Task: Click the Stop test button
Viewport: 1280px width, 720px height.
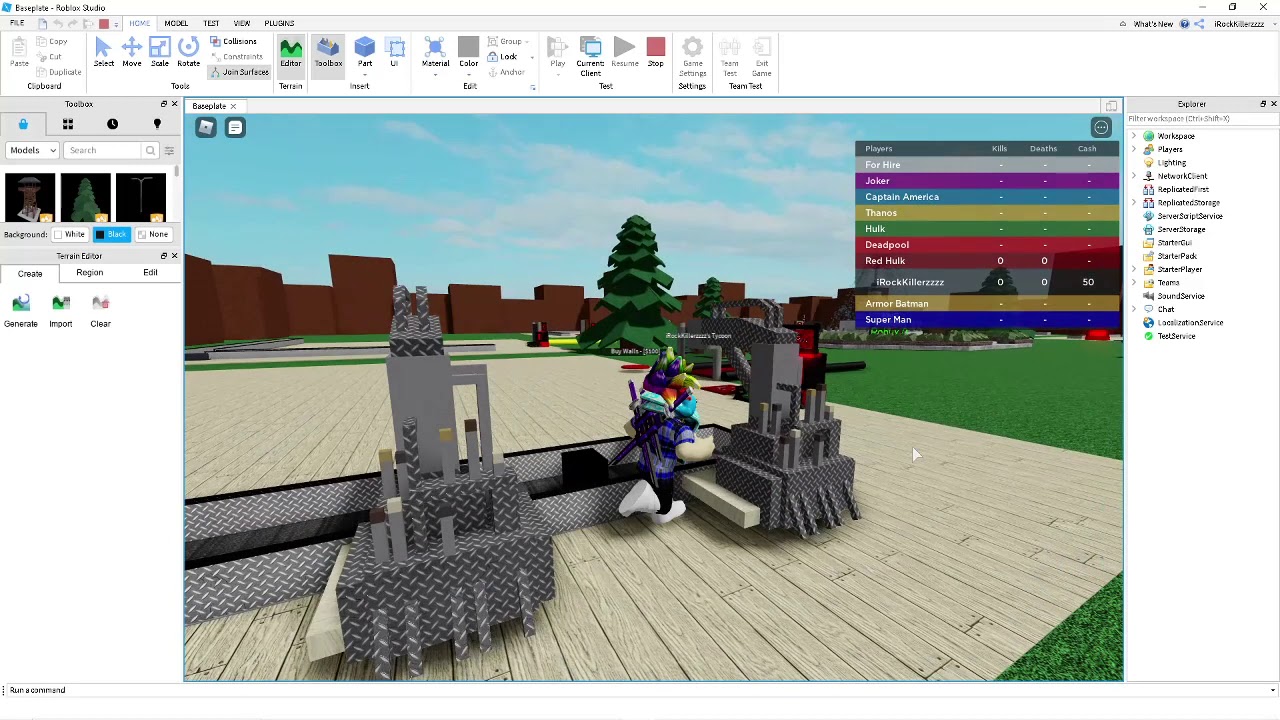Action: pos(655,53)
